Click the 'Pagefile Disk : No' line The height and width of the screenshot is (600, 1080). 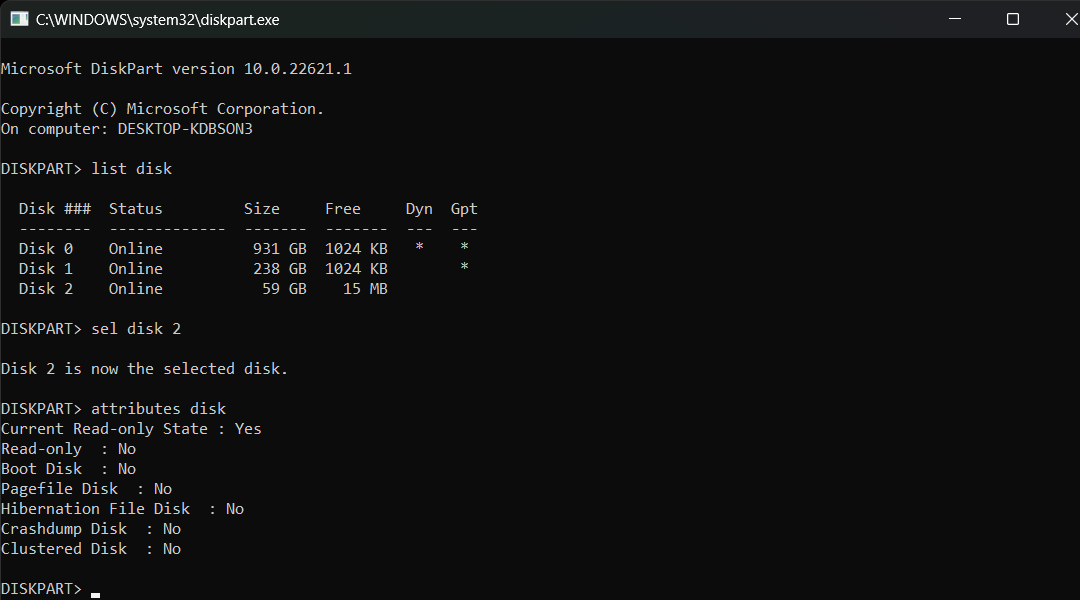tap(87, 488)
